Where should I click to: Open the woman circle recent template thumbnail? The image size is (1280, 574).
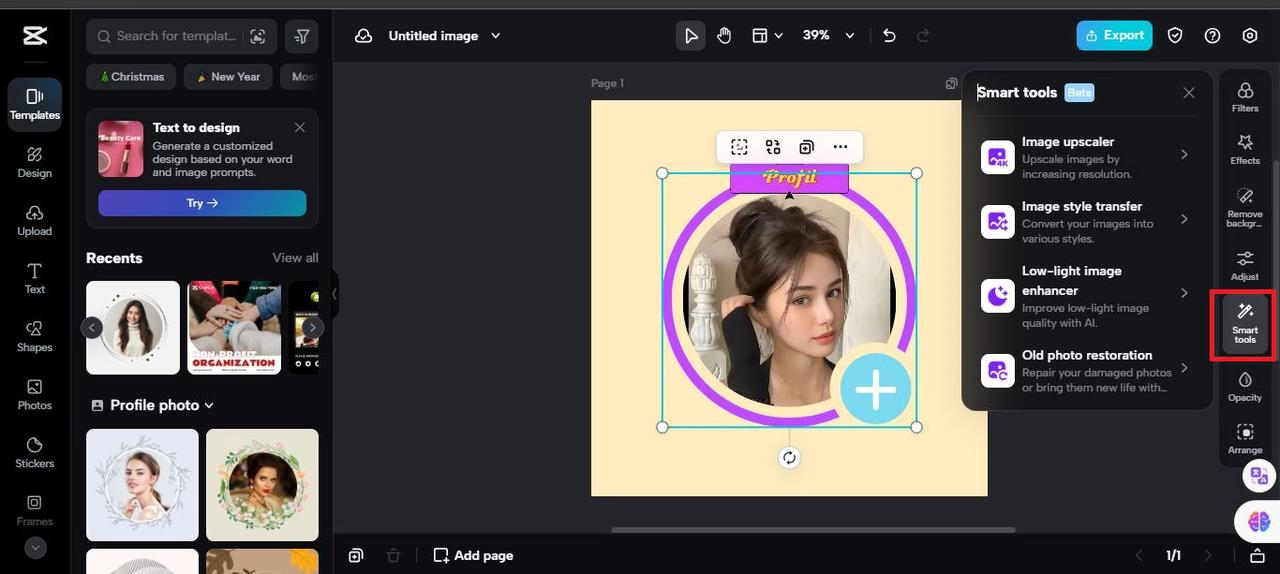click(133, 327)
